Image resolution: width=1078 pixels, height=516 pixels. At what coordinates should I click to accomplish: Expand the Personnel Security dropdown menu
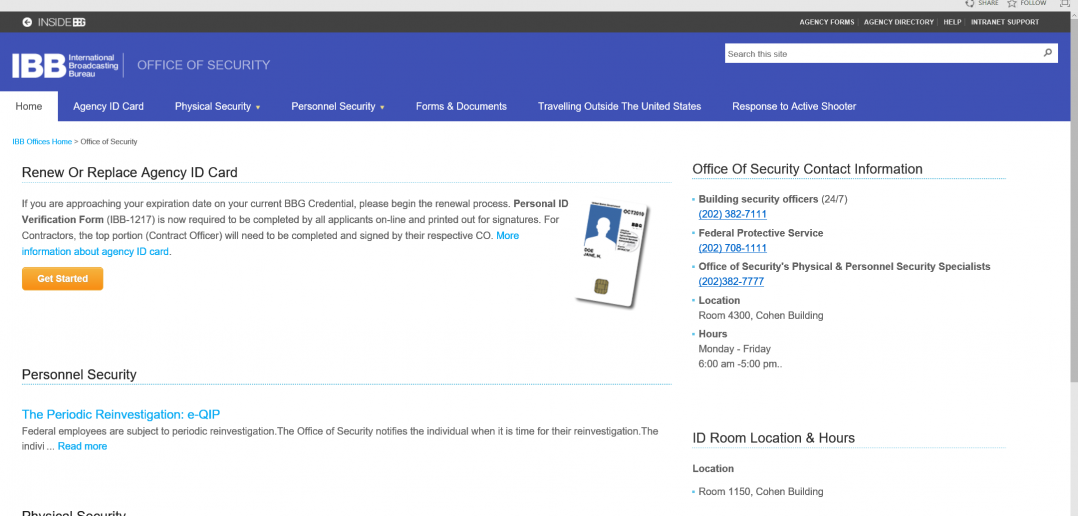point(338,106)
